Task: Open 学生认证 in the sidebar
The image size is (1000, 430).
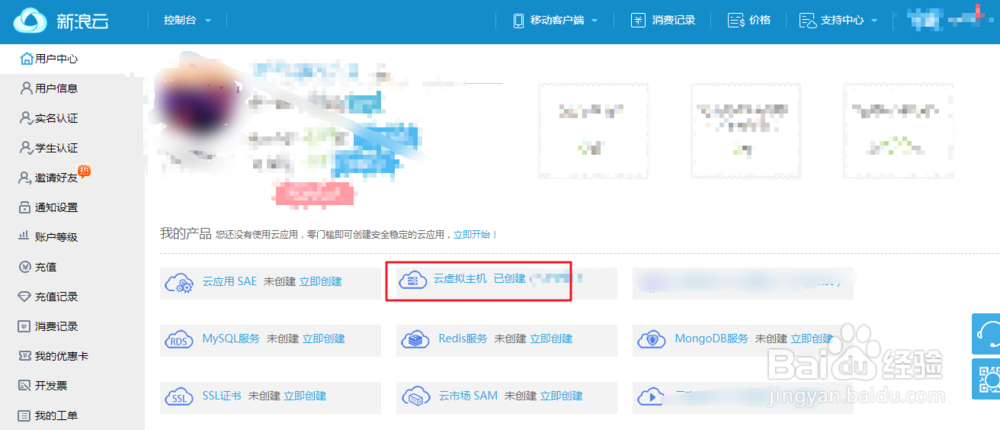Action: (56, 148)
